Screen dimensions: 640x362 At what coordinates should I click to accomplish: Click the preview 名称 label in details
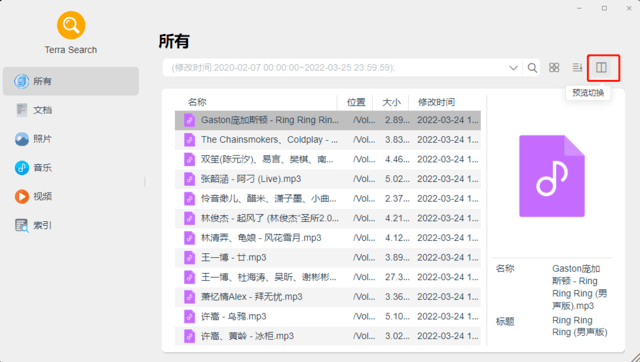pos(505,269)
